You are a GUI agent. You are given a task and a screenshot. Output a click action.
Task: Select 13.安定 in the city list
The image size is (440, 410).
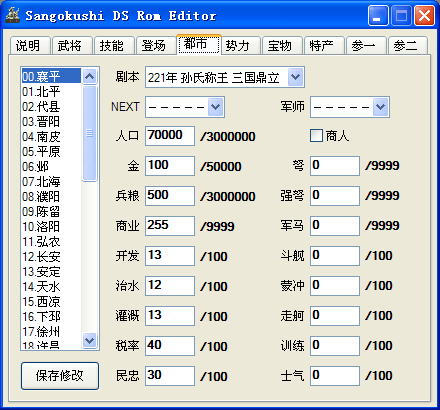click(51, 271)
